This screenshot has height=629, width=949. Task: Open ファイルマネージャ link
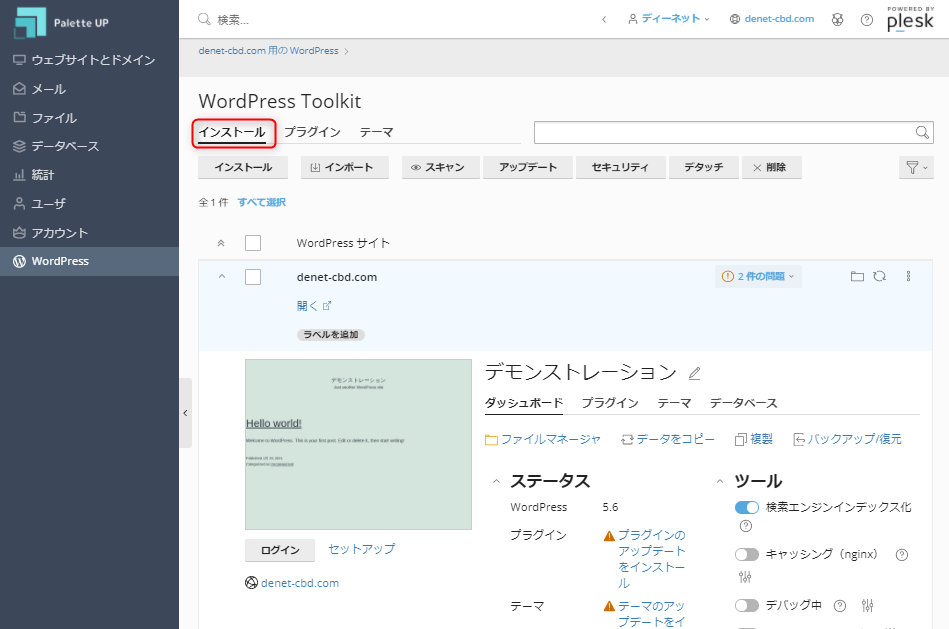click(543, 440)
